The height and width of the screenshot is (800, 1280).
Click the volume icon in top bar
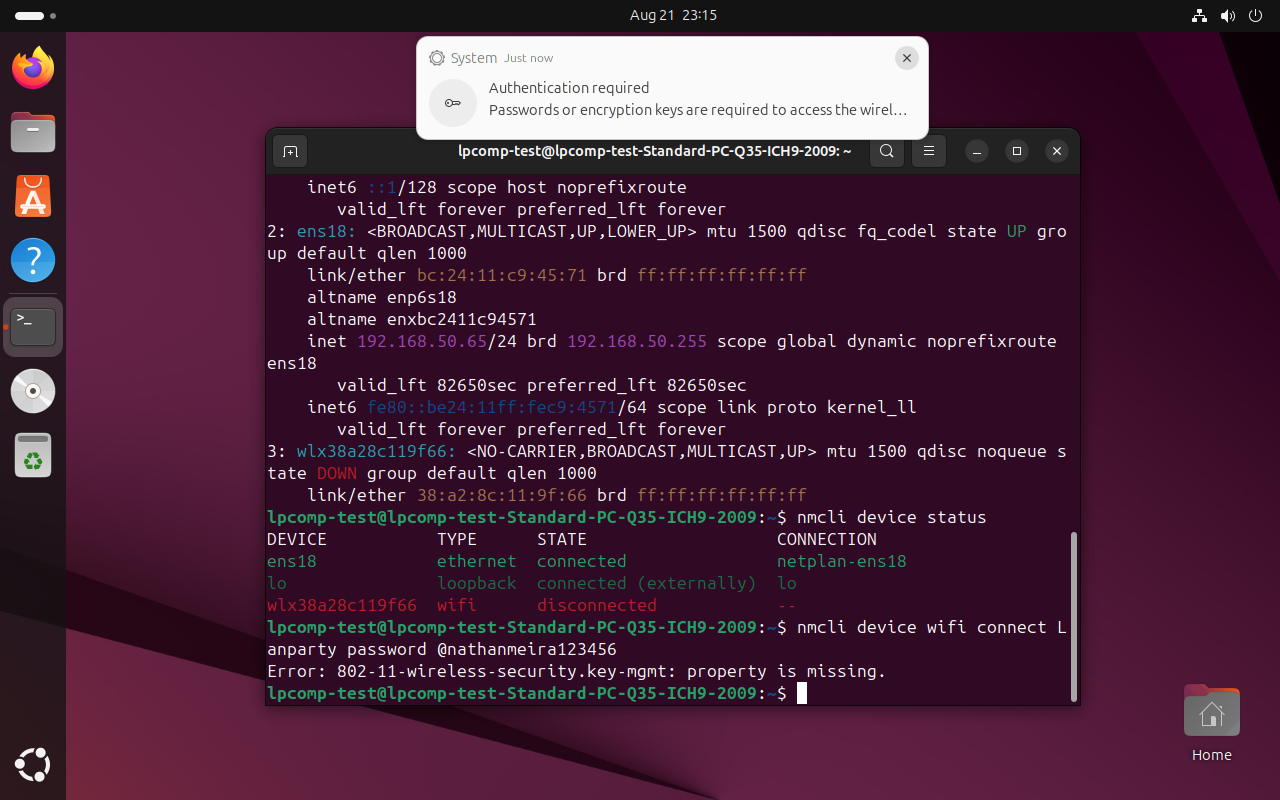(x=1228, y=15)
